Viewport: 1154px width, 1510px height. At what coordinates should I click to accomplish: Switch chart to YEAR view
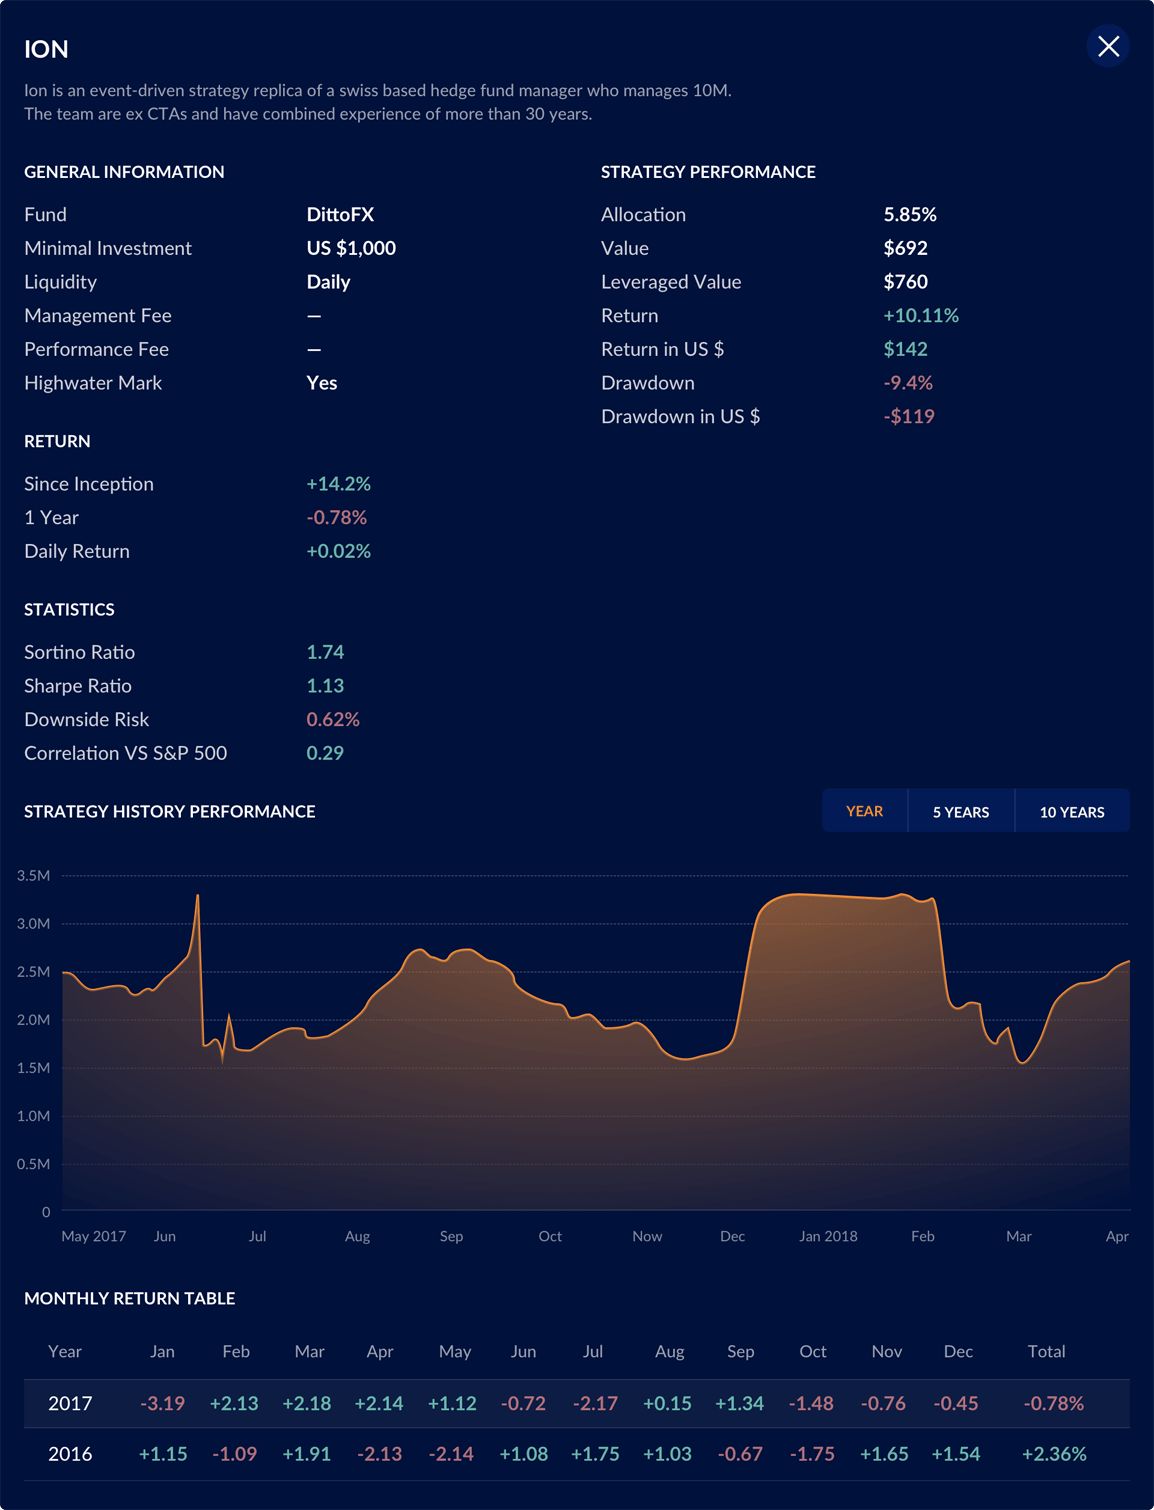pyautogui.click(x=864, y=811)
